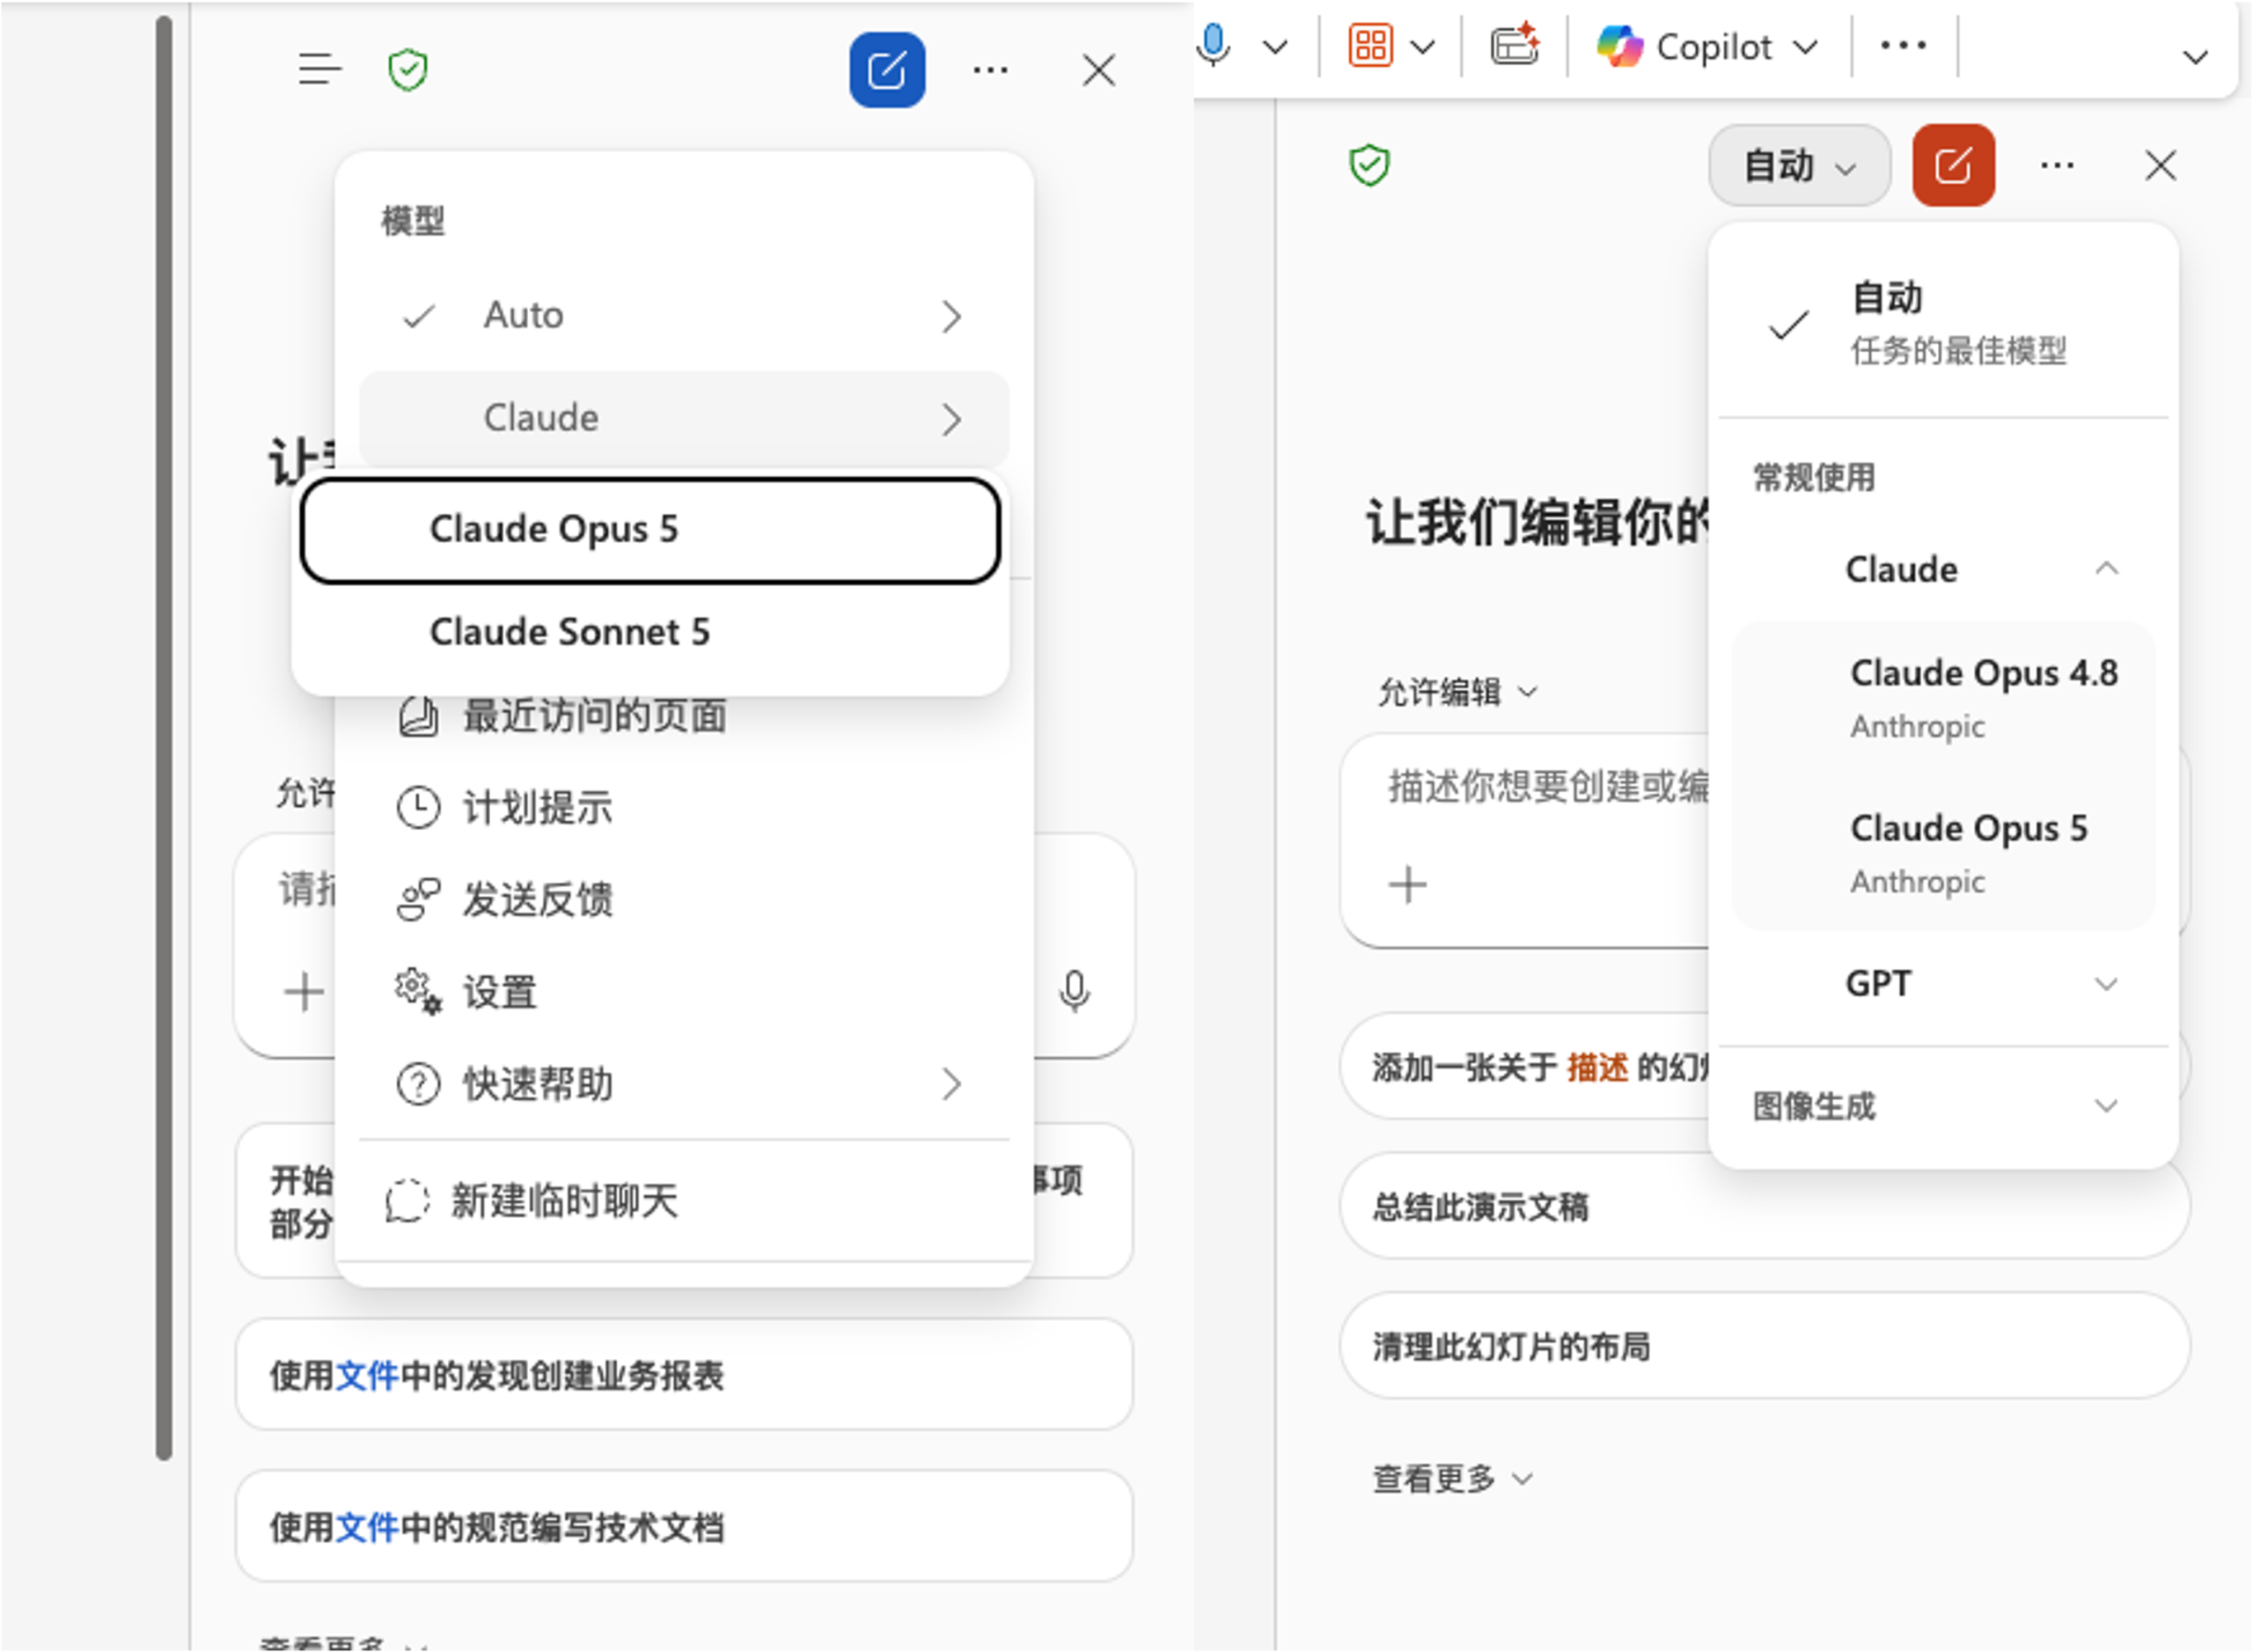
Task: Expand the dictate dropdown arrow
Action: click(x=1275, y=47)
